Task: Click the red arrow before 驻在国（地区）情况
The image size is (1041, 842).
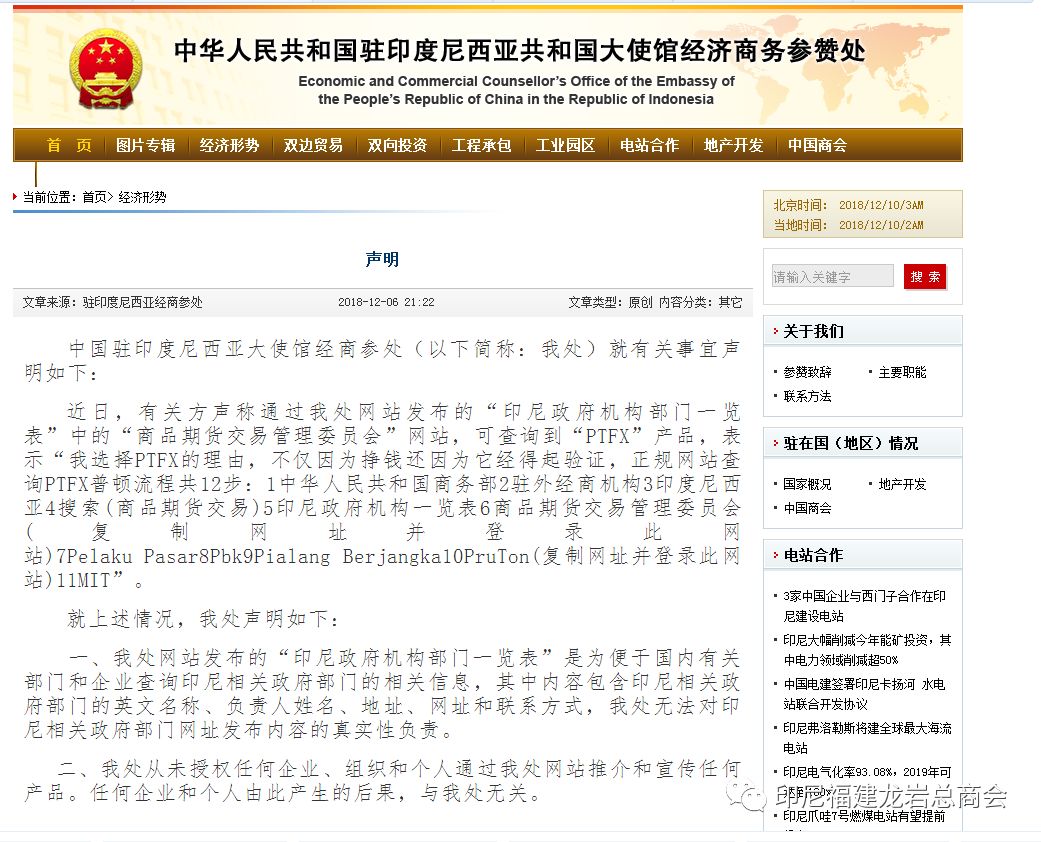Action: pos(775,443)
